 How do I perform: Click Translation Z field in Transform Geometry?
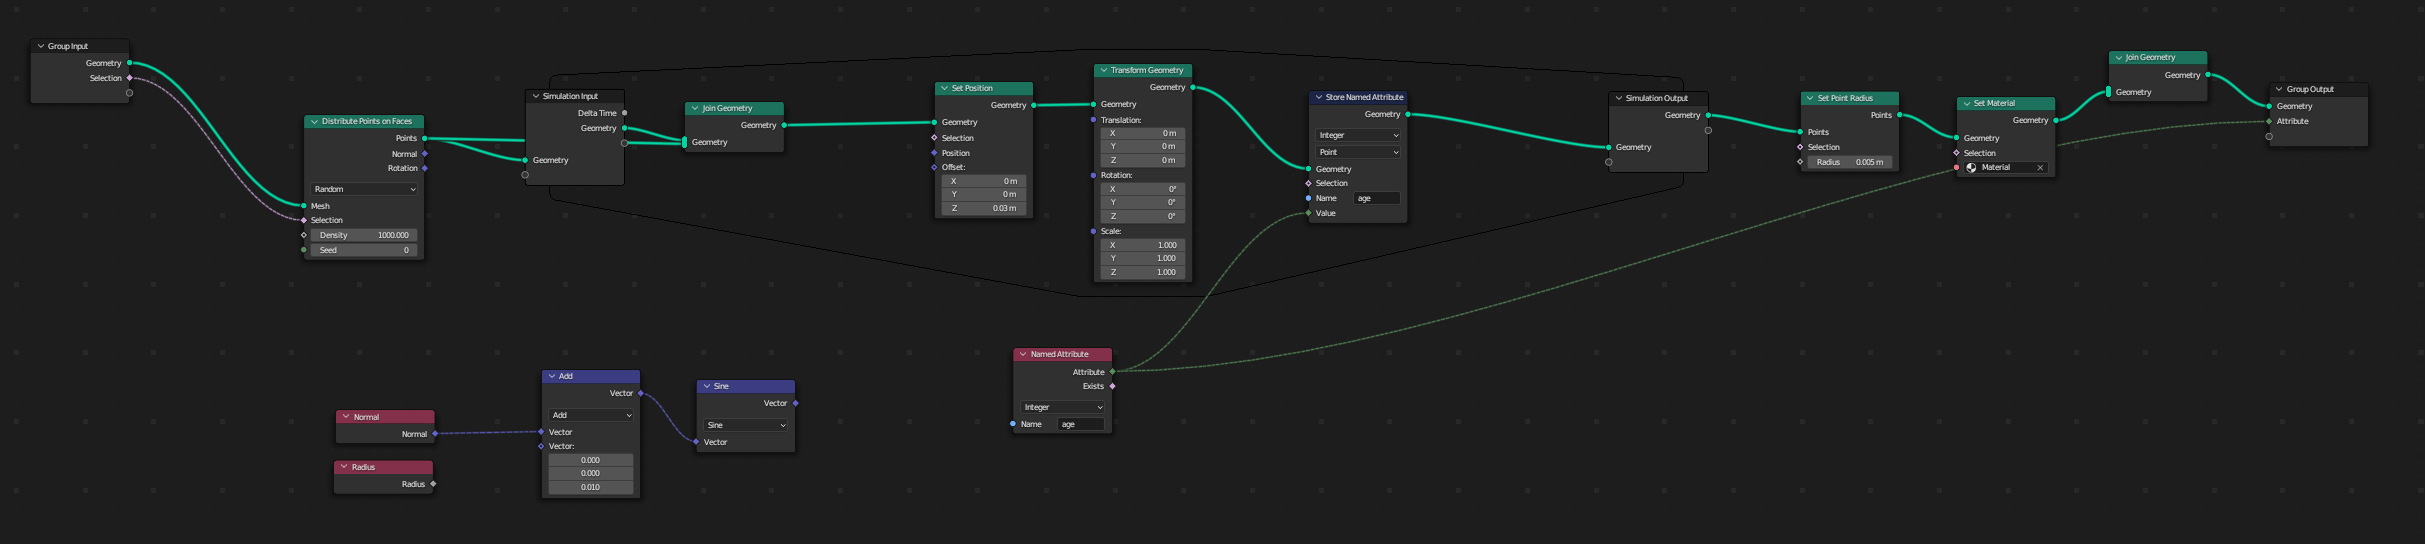tap(1143, 160)
